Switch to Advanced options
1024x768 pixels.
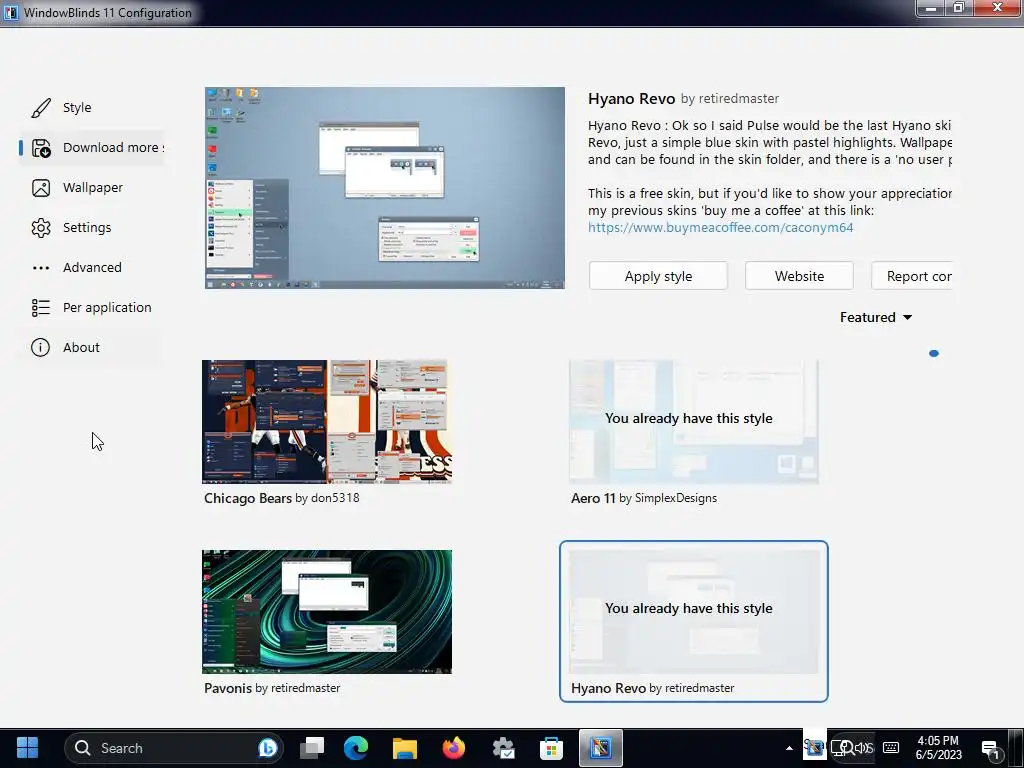pyautogui.click(x=92, y=267)
